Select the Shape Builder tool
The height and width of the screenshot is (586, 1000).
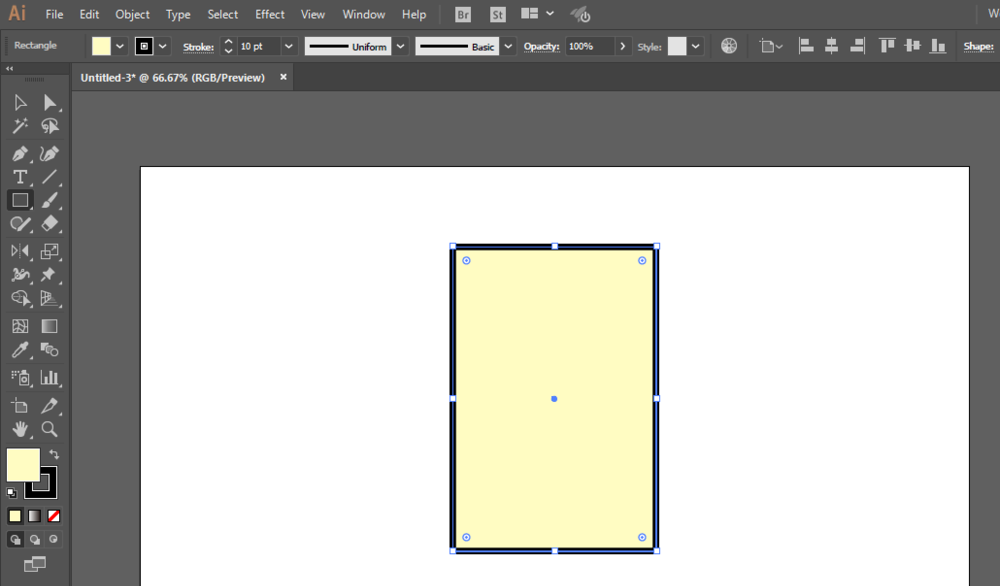pos(20,298)
